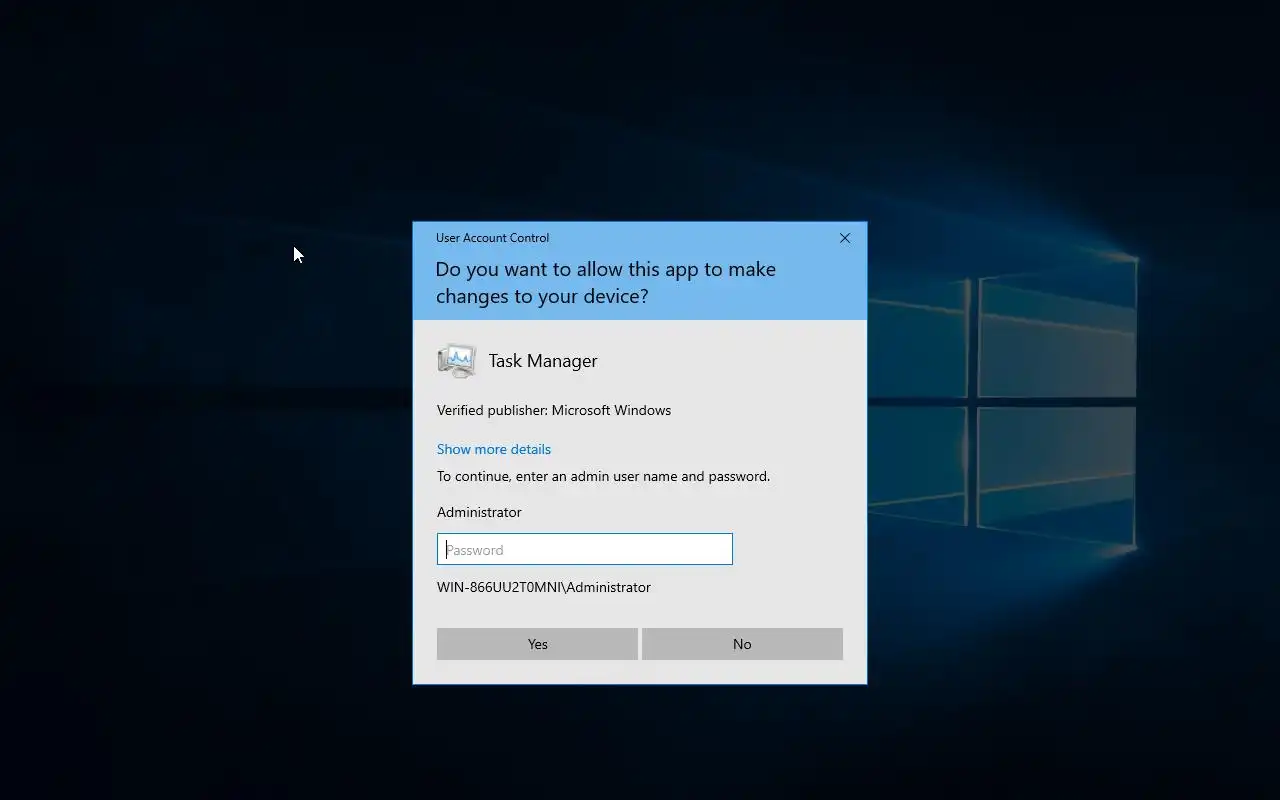Click the 'Do you want to allow' heading

tap(606, 282)
